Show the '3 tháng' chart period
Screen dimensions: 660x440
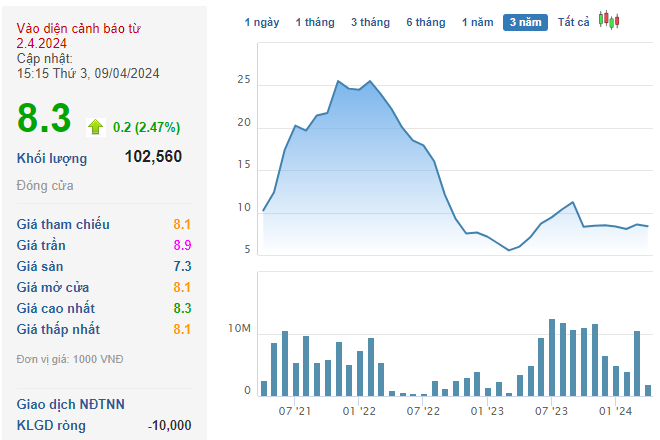pos(370,21)
